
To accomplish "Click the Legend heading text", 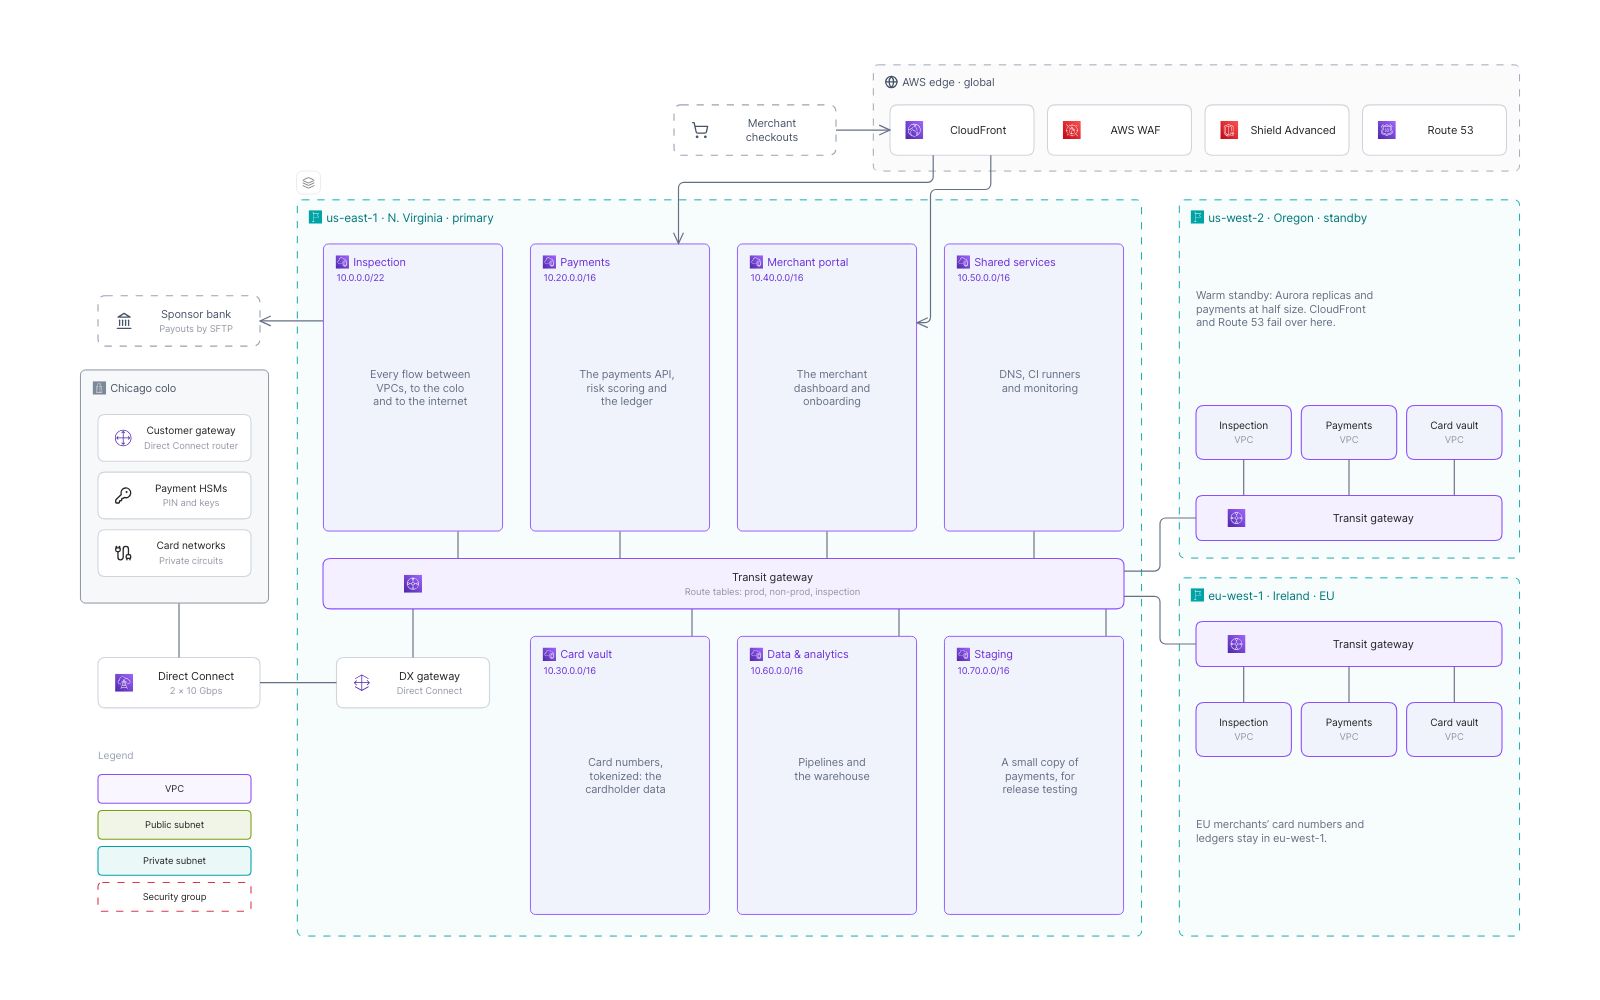I will pos(115,756).
